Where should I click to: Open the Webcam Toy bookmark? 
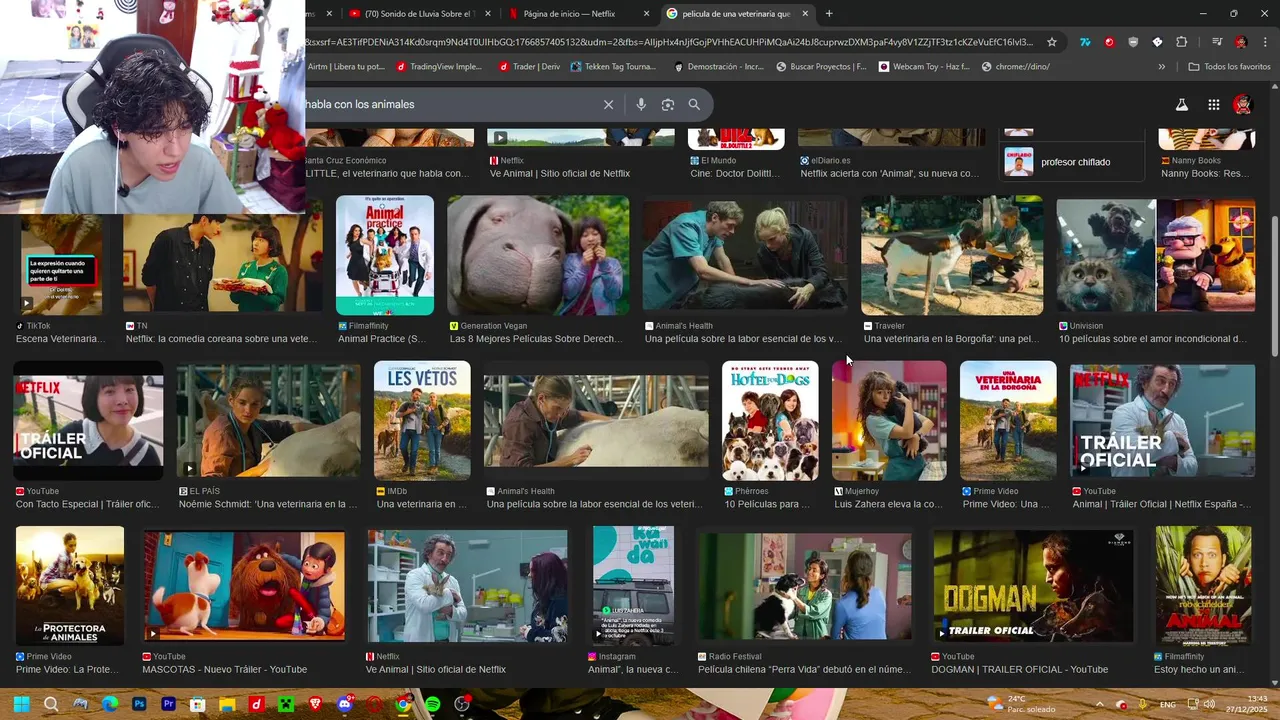(x=924, y=67)
